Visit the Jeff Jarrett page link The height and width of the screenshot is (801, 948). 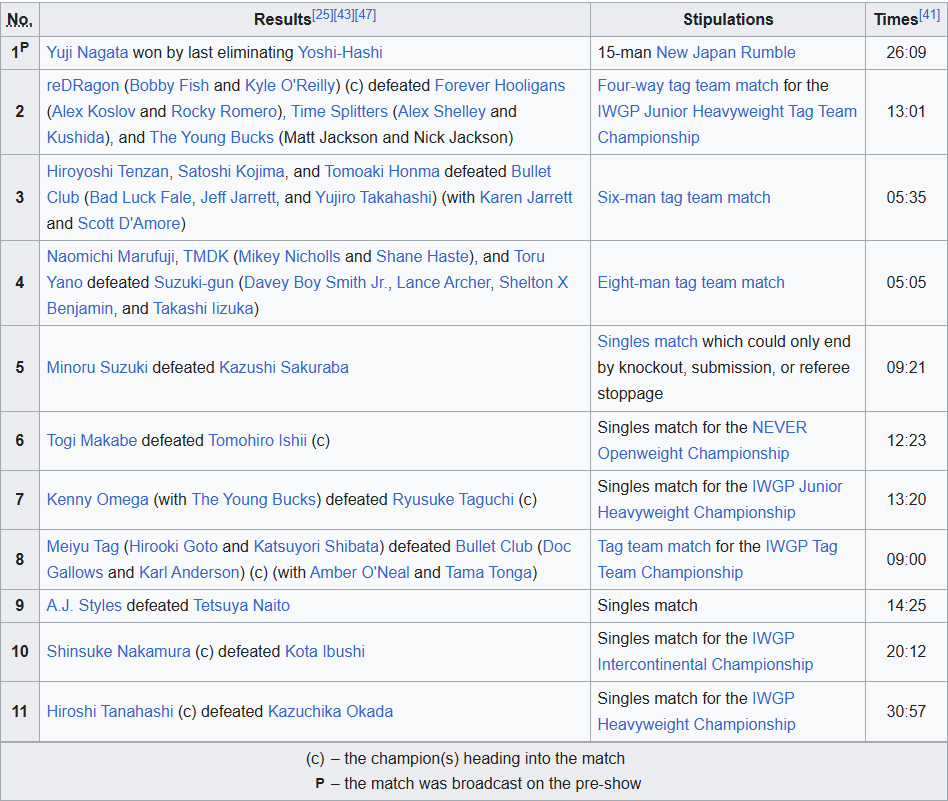238,198
